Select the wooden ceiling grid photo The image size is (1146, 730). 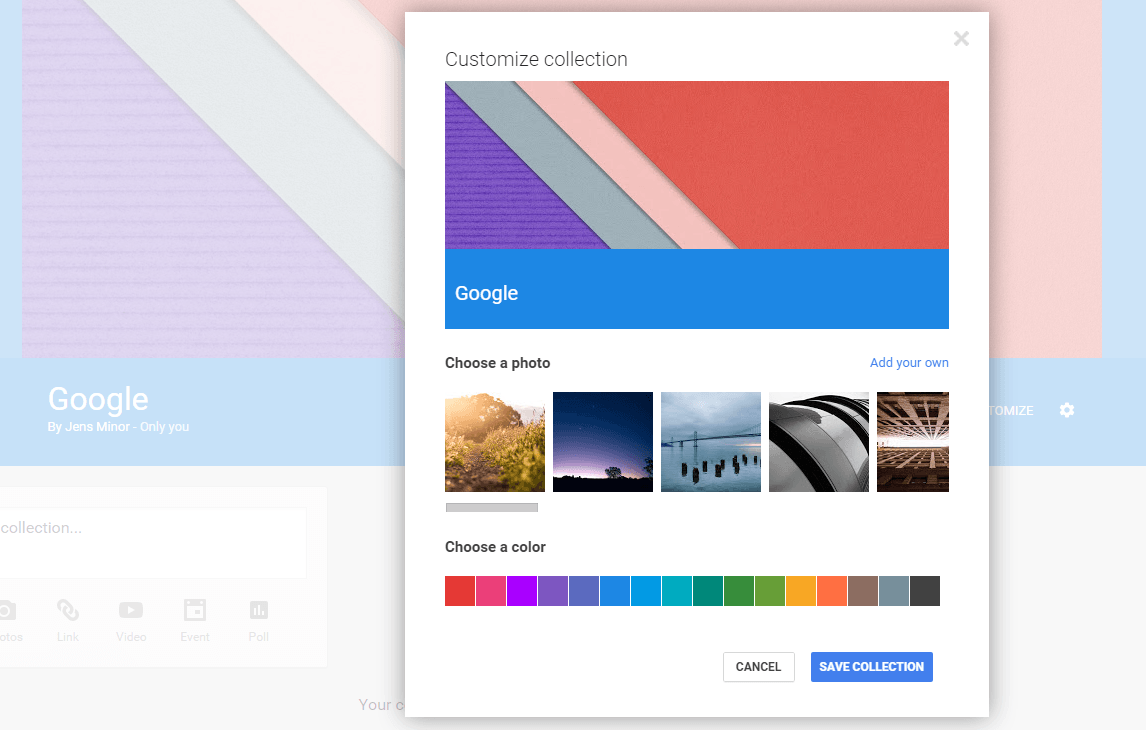(912, 442)
